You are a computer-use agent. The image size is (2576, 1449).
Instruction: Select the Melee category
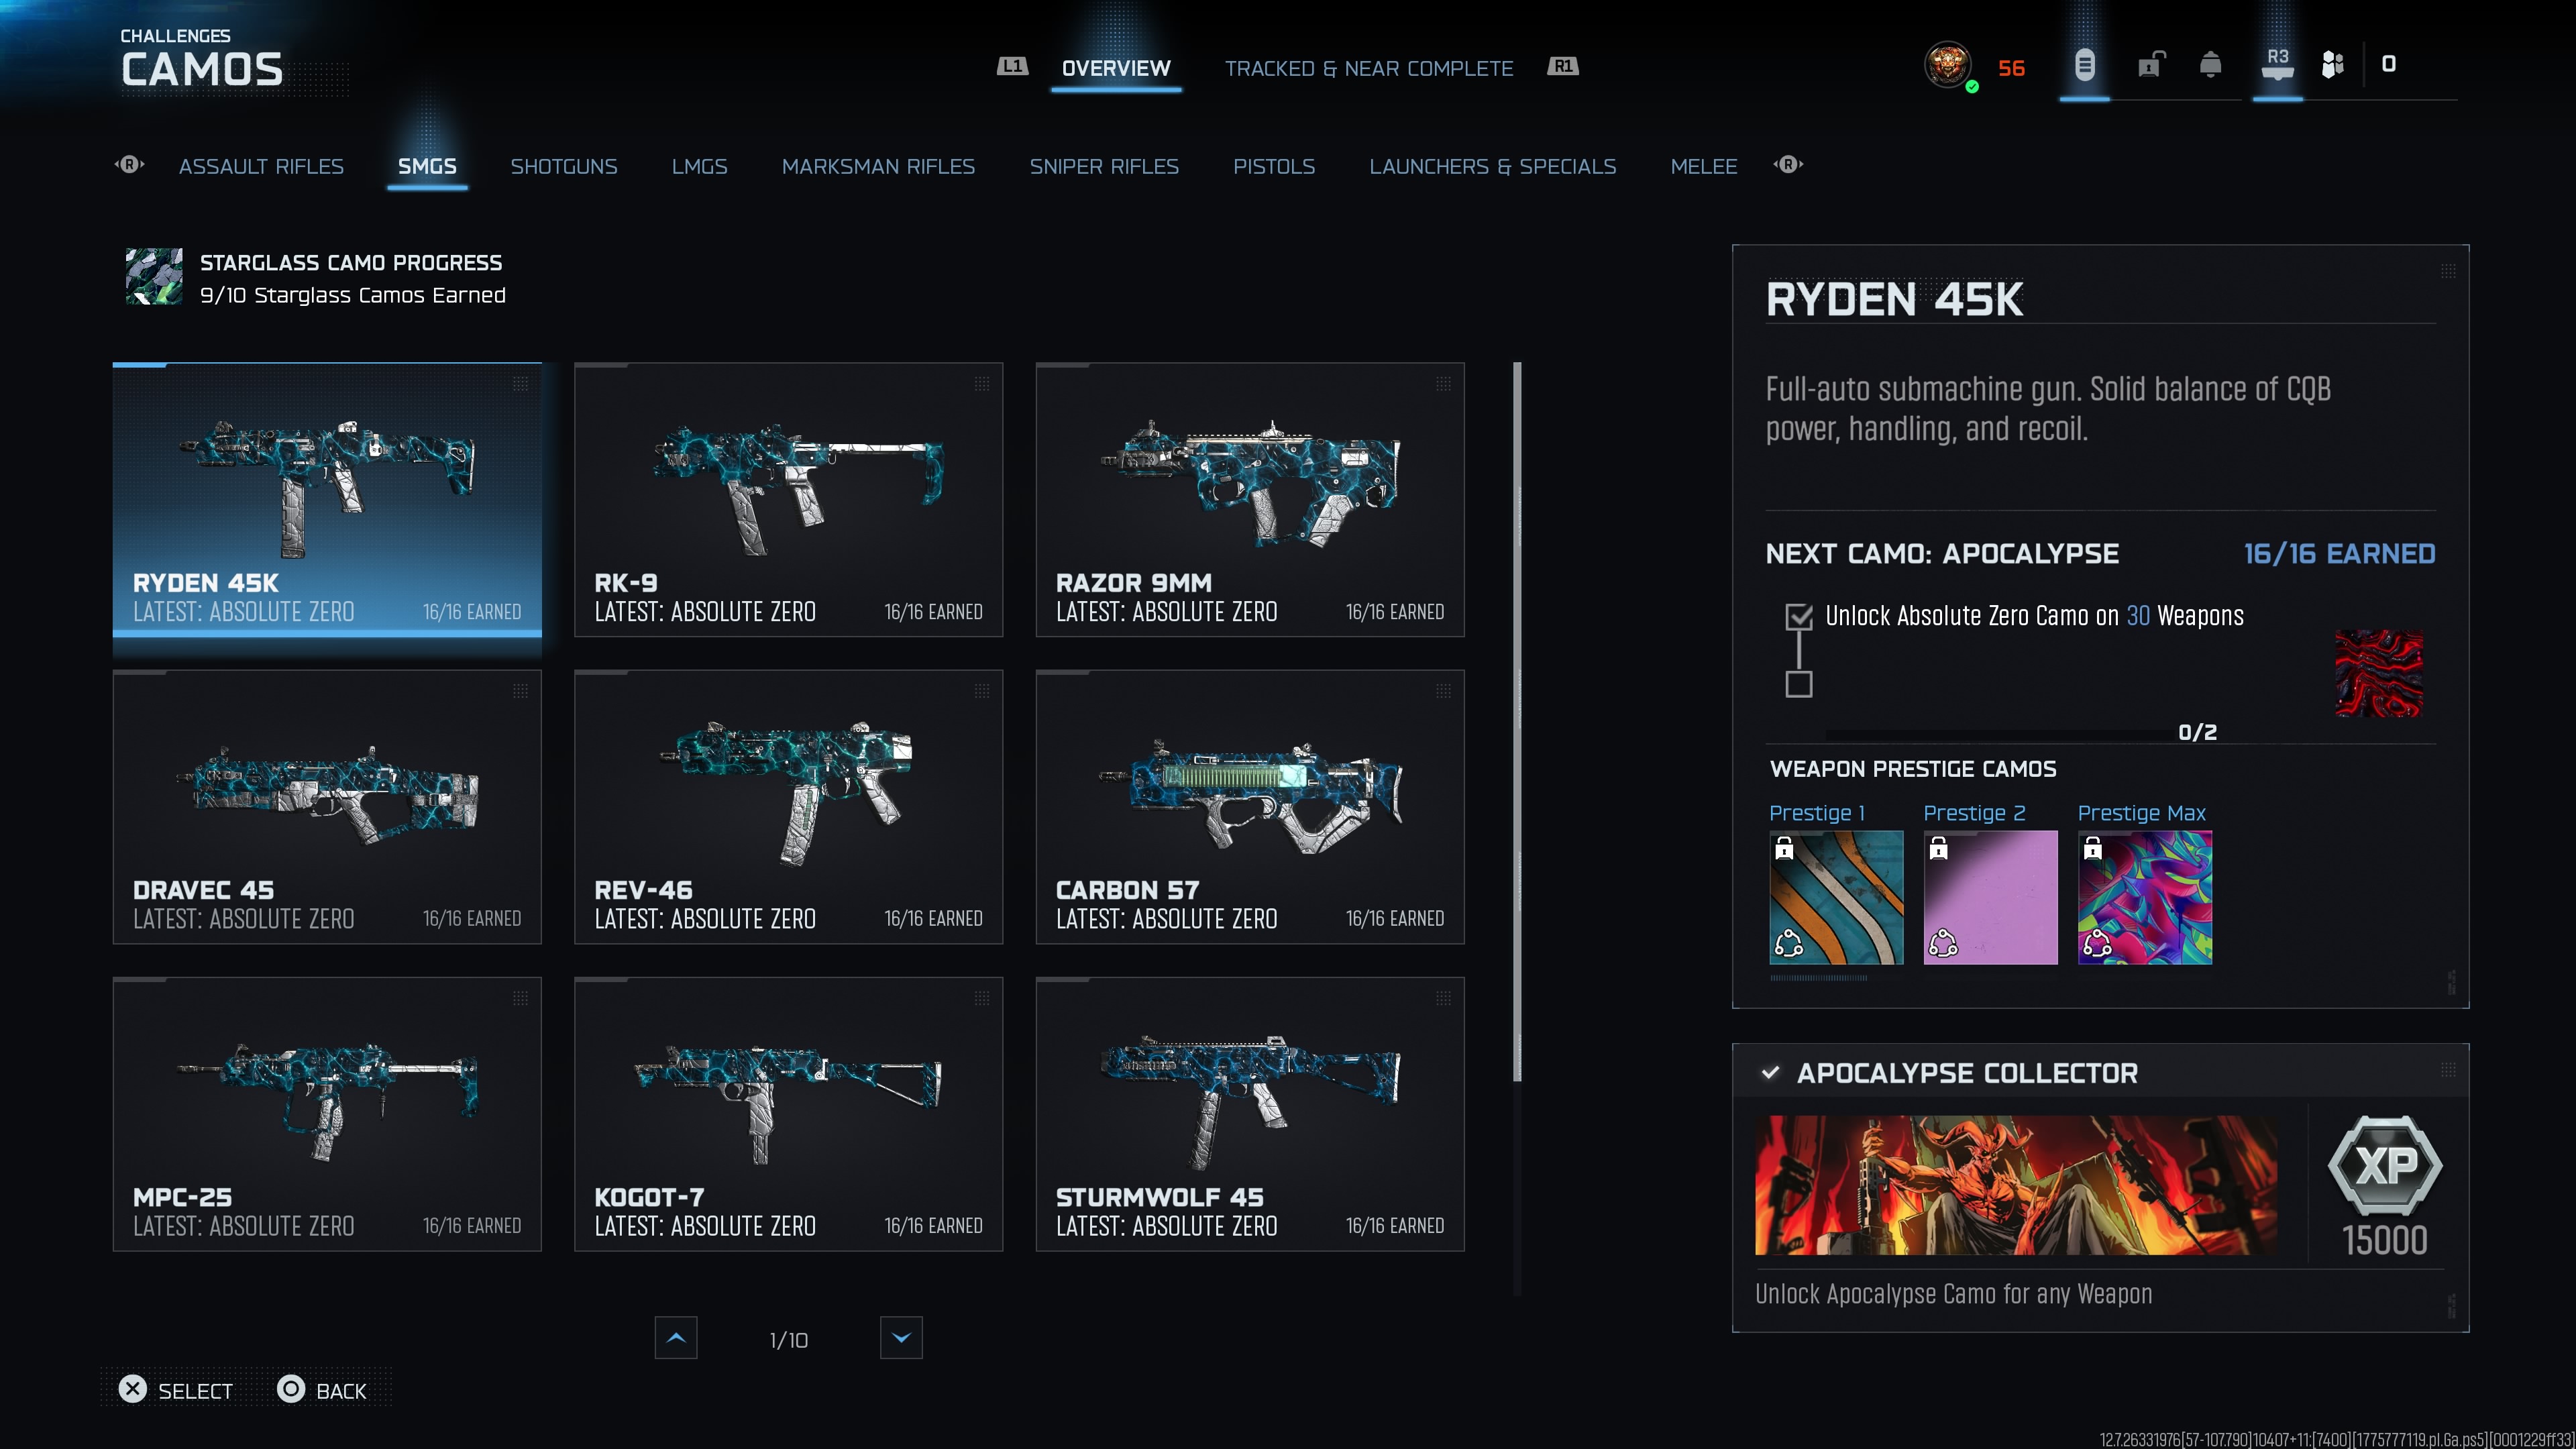pos(1704,166)
